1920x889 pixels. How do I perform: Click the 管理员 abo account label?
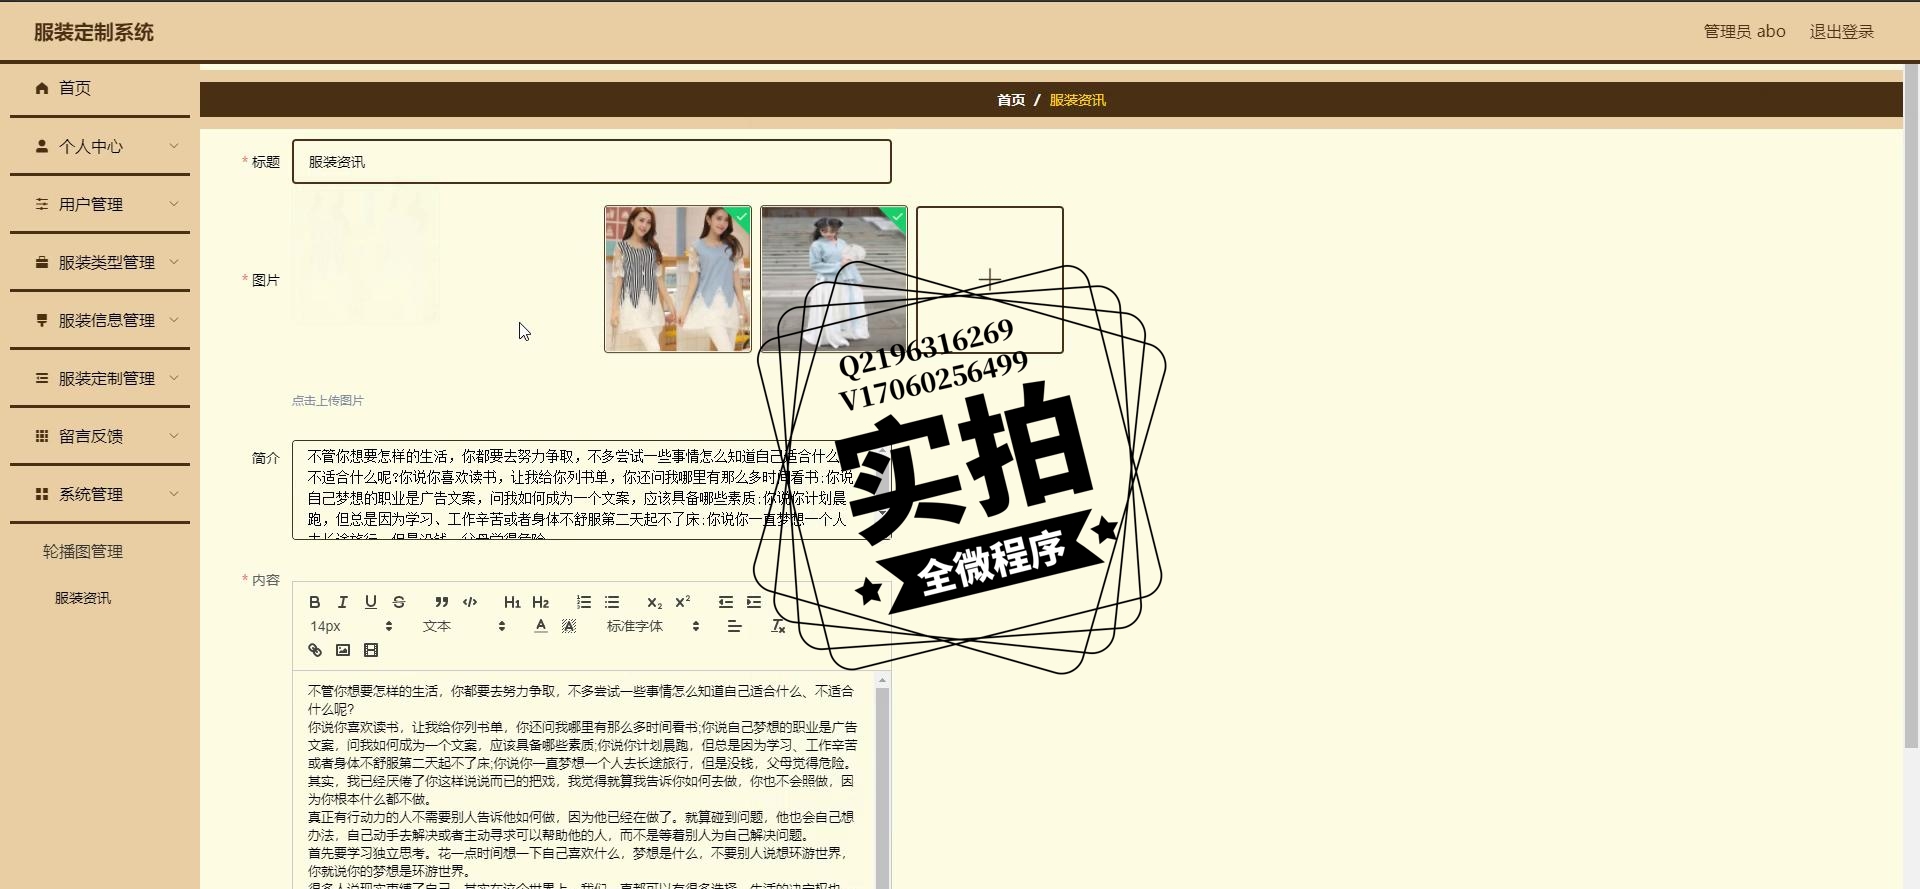point(1744,32)
